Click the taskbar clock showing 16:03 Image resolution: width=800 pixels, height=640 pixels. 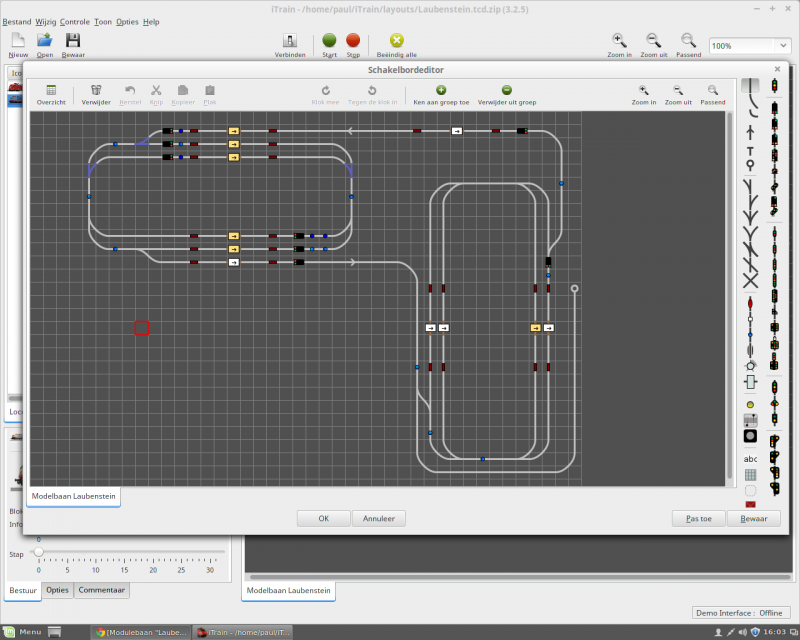(x=774, y=632)
